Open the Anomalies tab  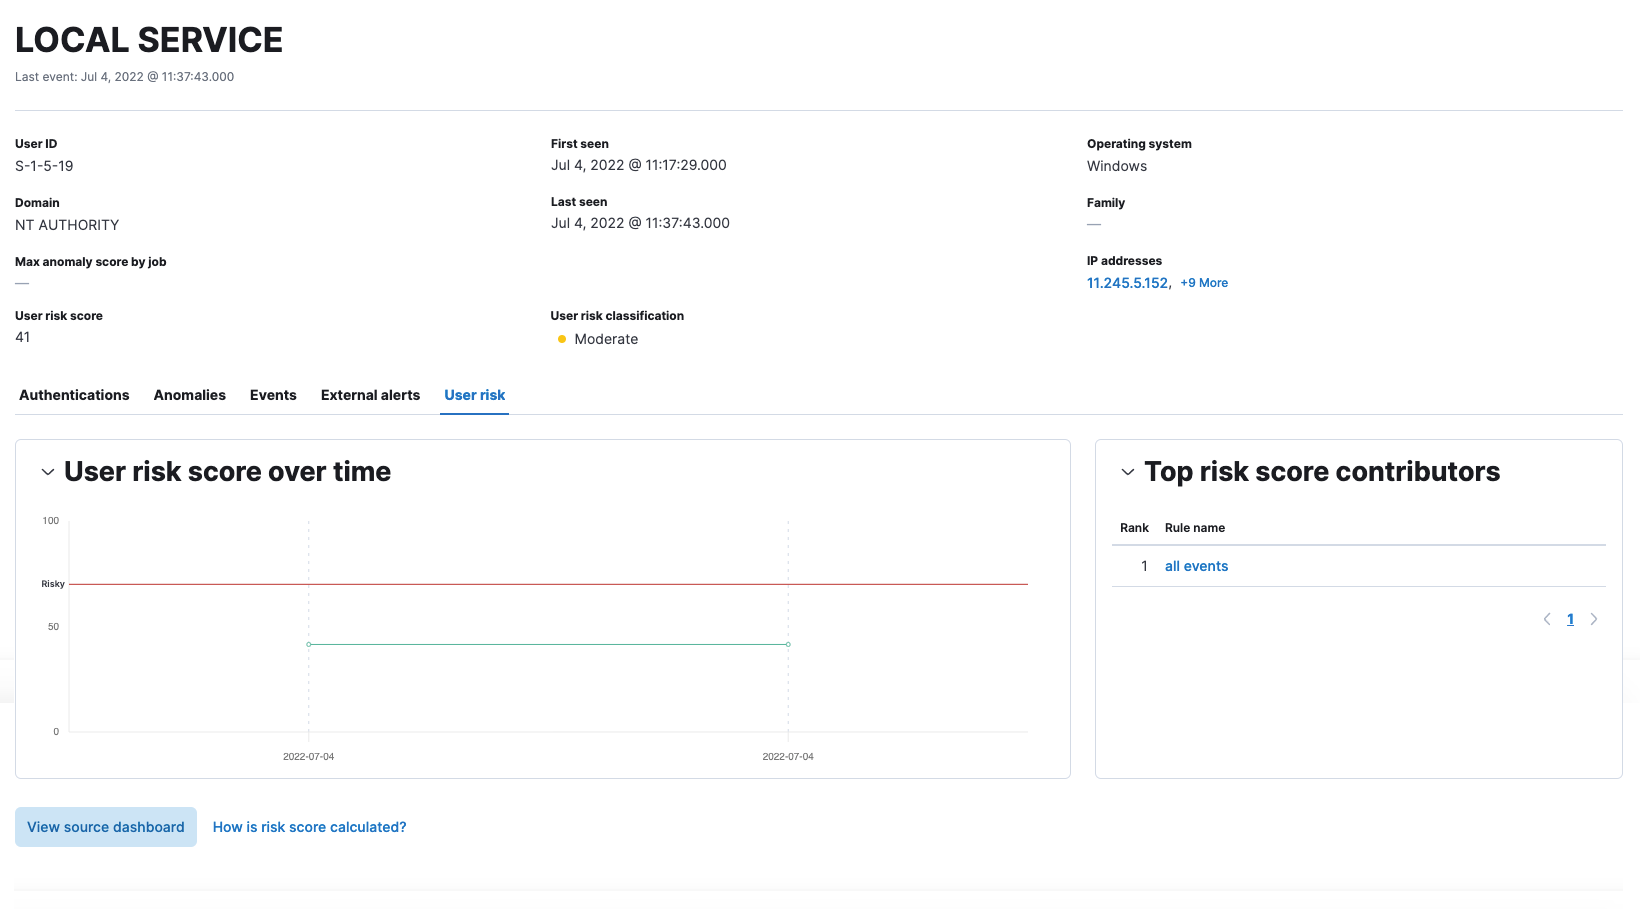tap(189, 395)
